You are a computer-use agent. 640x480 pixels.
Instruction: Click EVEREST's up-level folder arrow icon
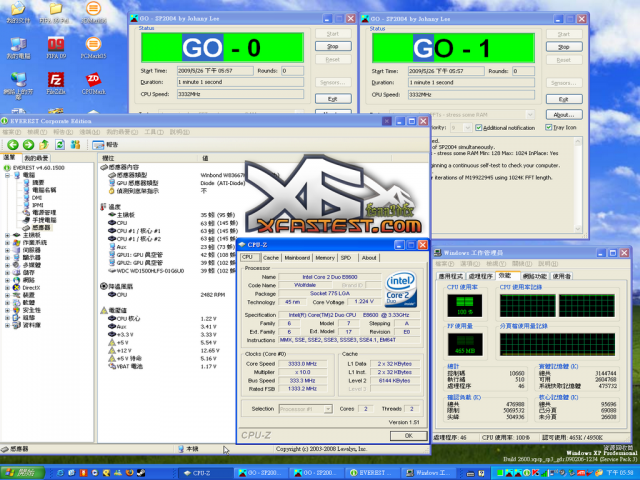point(44,144)
